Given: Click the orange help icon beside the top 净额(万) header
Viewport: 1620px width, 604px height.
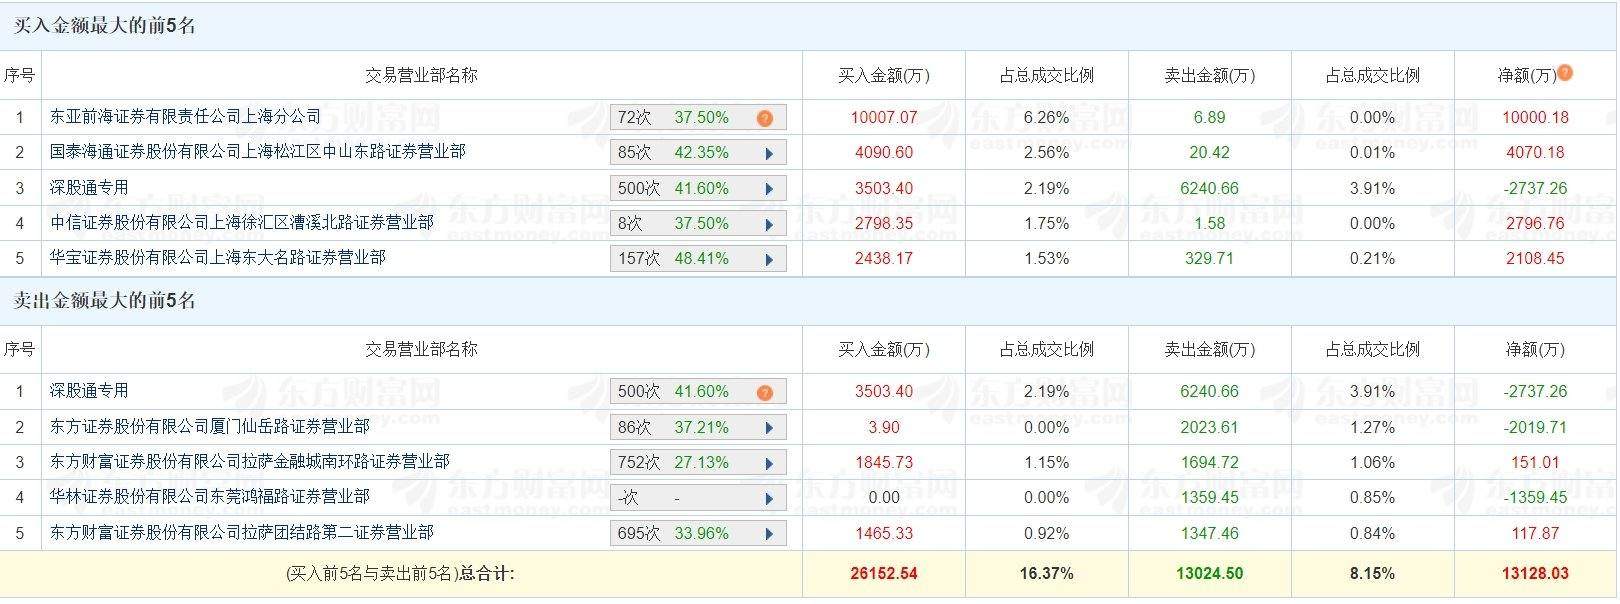Looking at the screenshot, I should [1565, 72].
